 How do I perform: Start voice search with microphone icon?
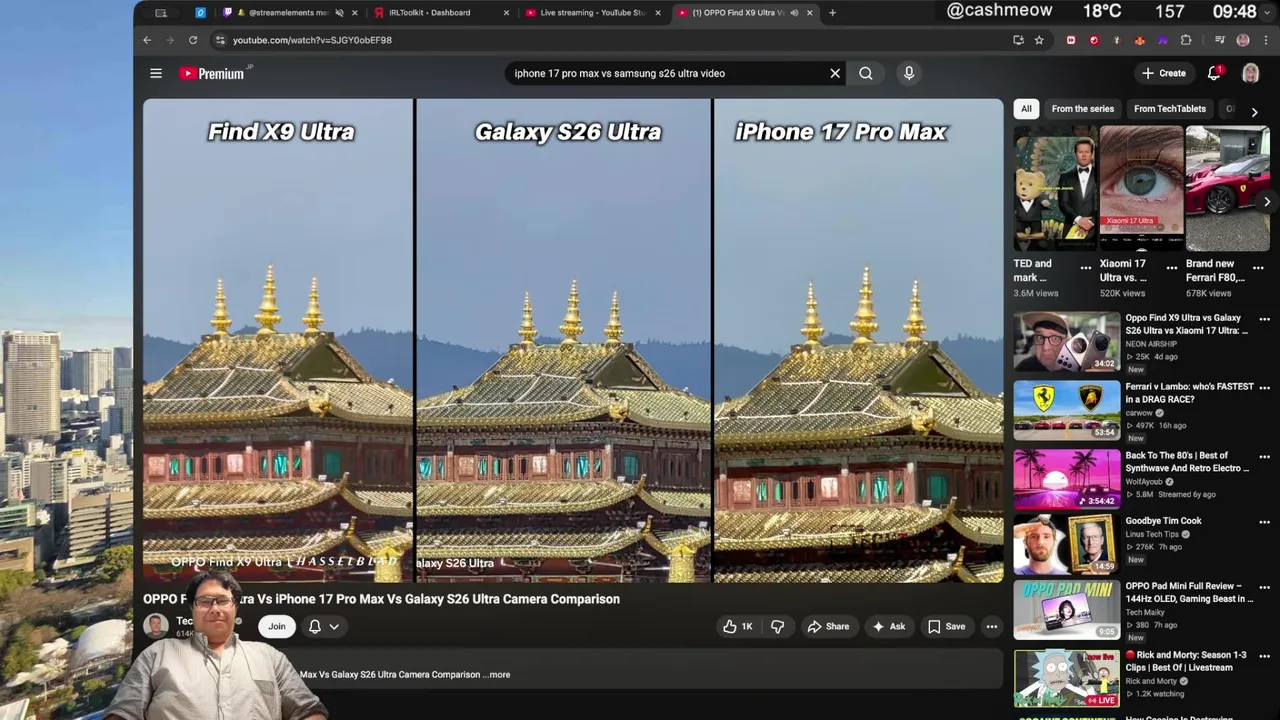click(x=909, y=73)
